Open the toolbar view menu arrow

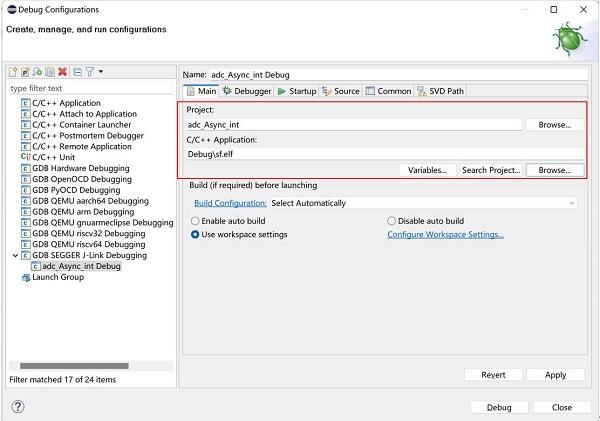[101, 72]
